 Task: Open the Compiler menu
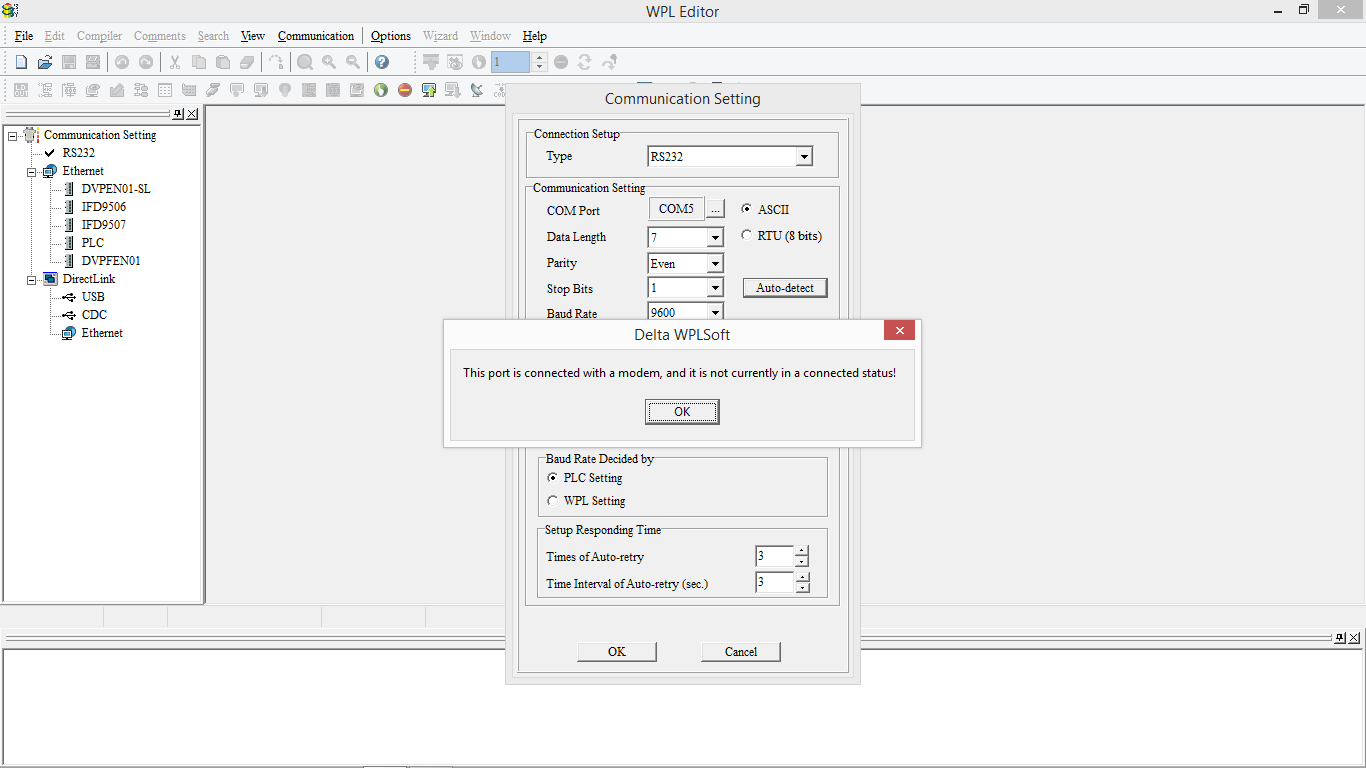pos(100,36)
